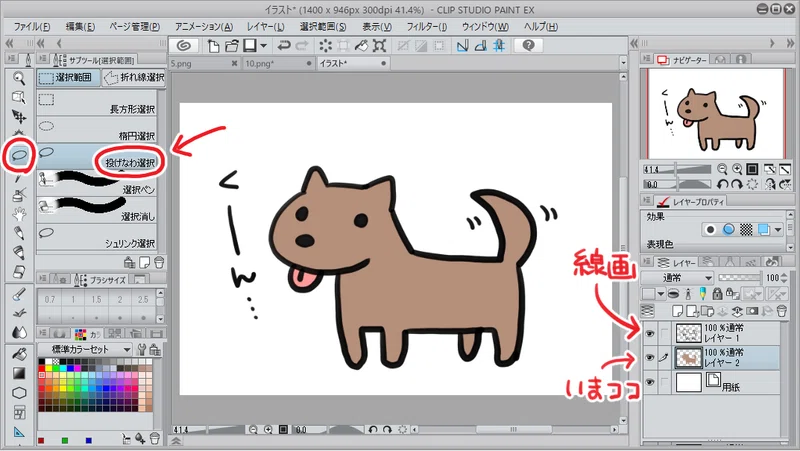Screen dimensions: 800x451
Task: Select the Ruler tool
Action: click(19, 432)
